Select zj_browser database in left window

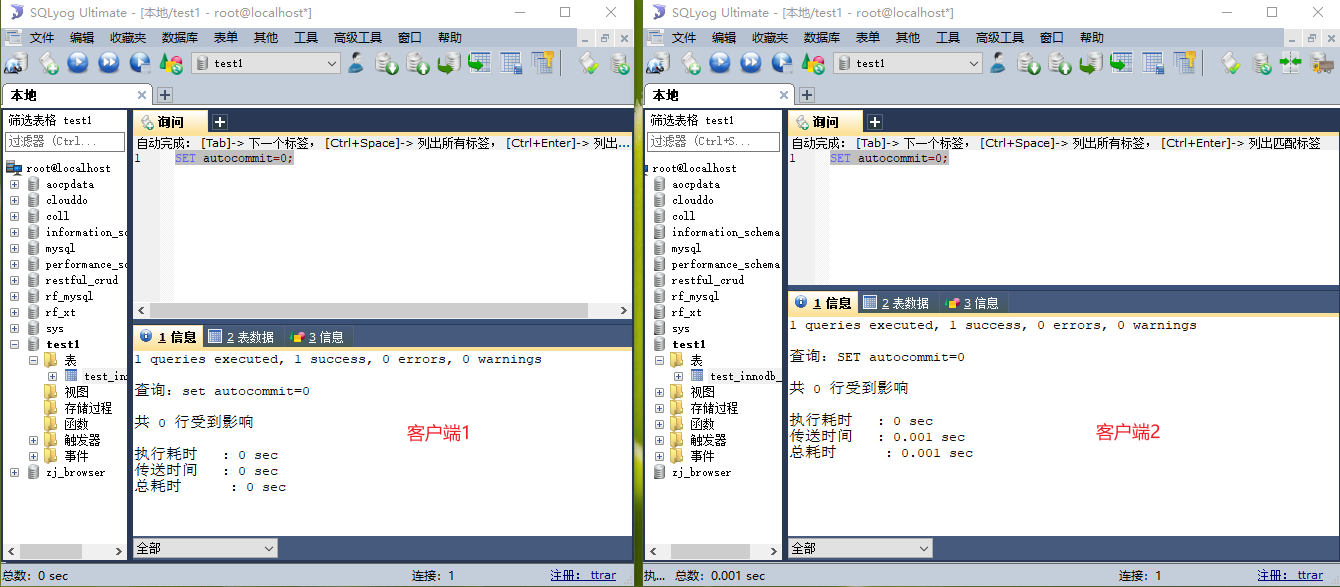75,472
